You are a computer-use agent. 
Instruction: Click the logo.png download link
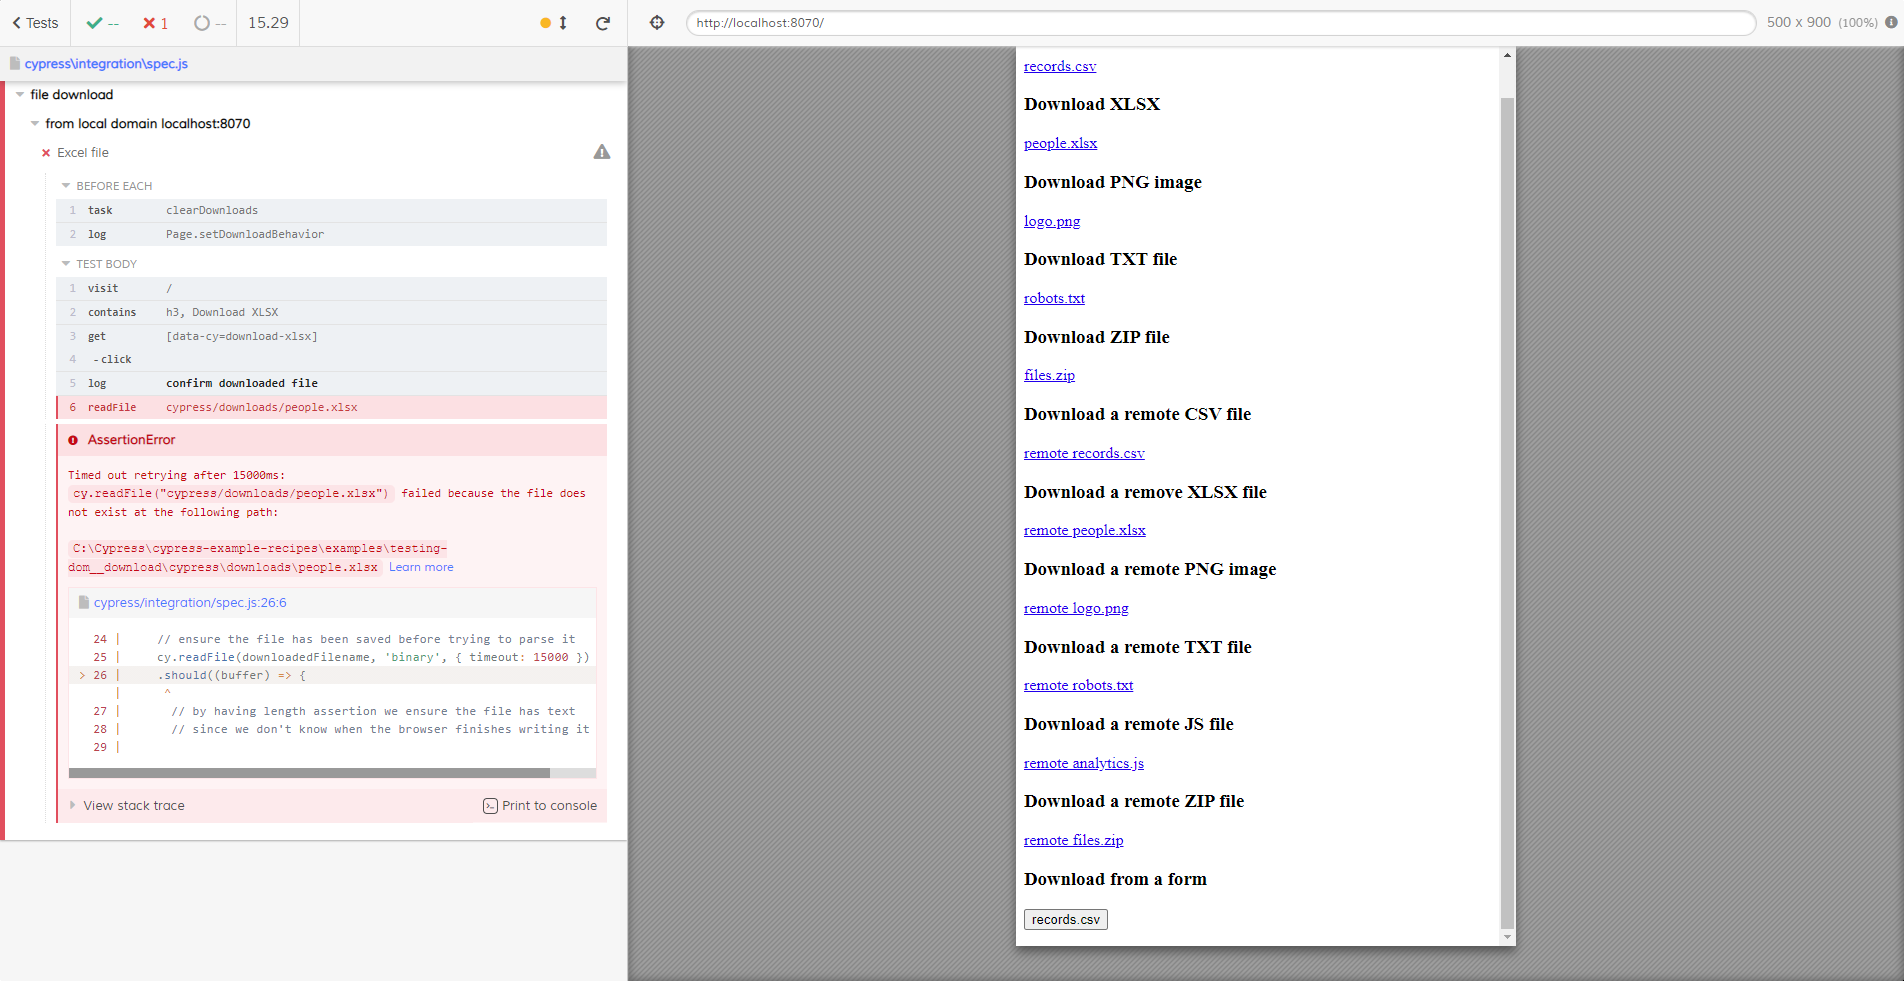point(1052,221)
